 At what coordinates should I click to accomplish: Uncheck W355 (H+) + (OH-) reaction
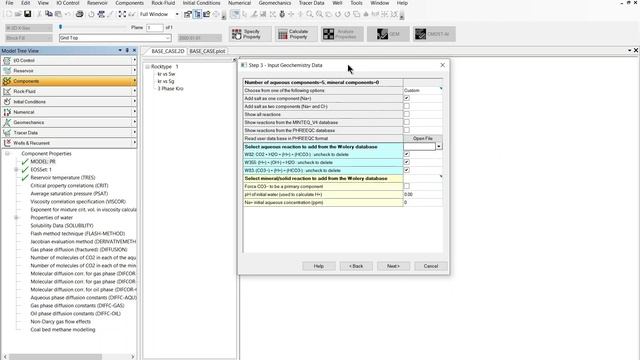click(407, 162)
